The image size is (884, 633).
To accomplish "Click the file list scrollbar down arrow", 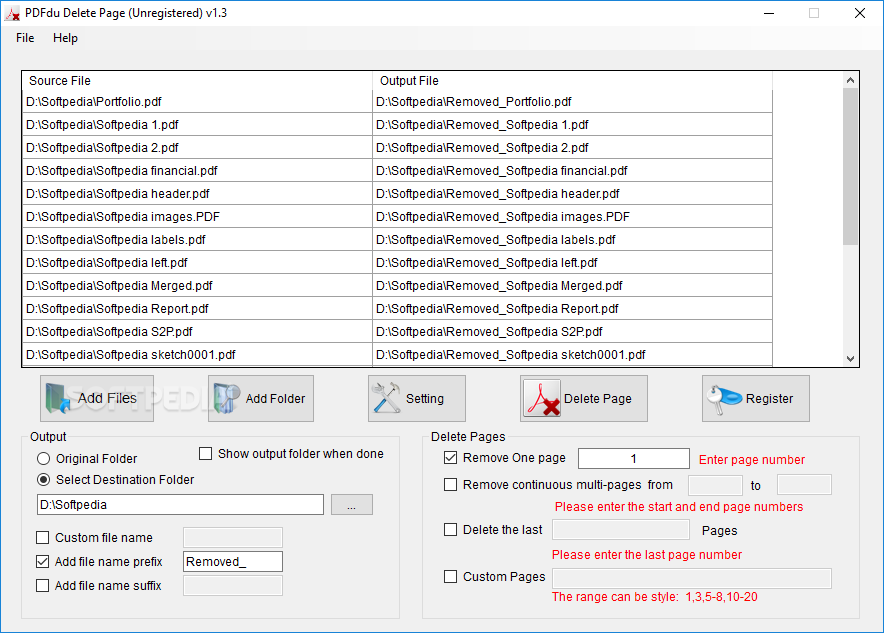I will click(x=851, y=359).
